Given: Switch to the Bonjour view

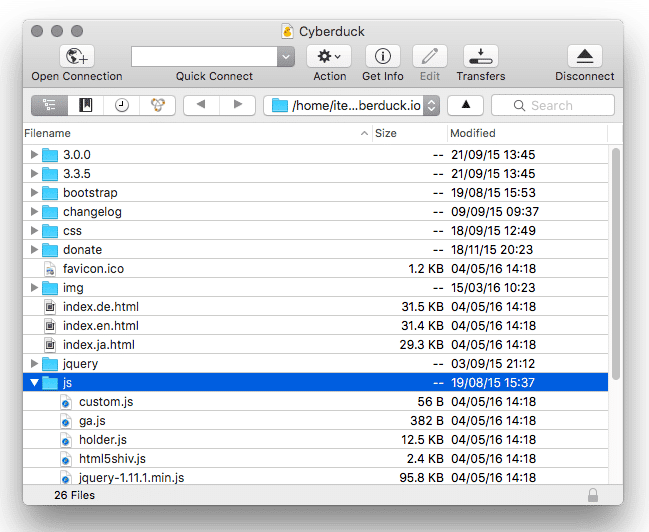Looking at the screenshot, I should 158,105.
